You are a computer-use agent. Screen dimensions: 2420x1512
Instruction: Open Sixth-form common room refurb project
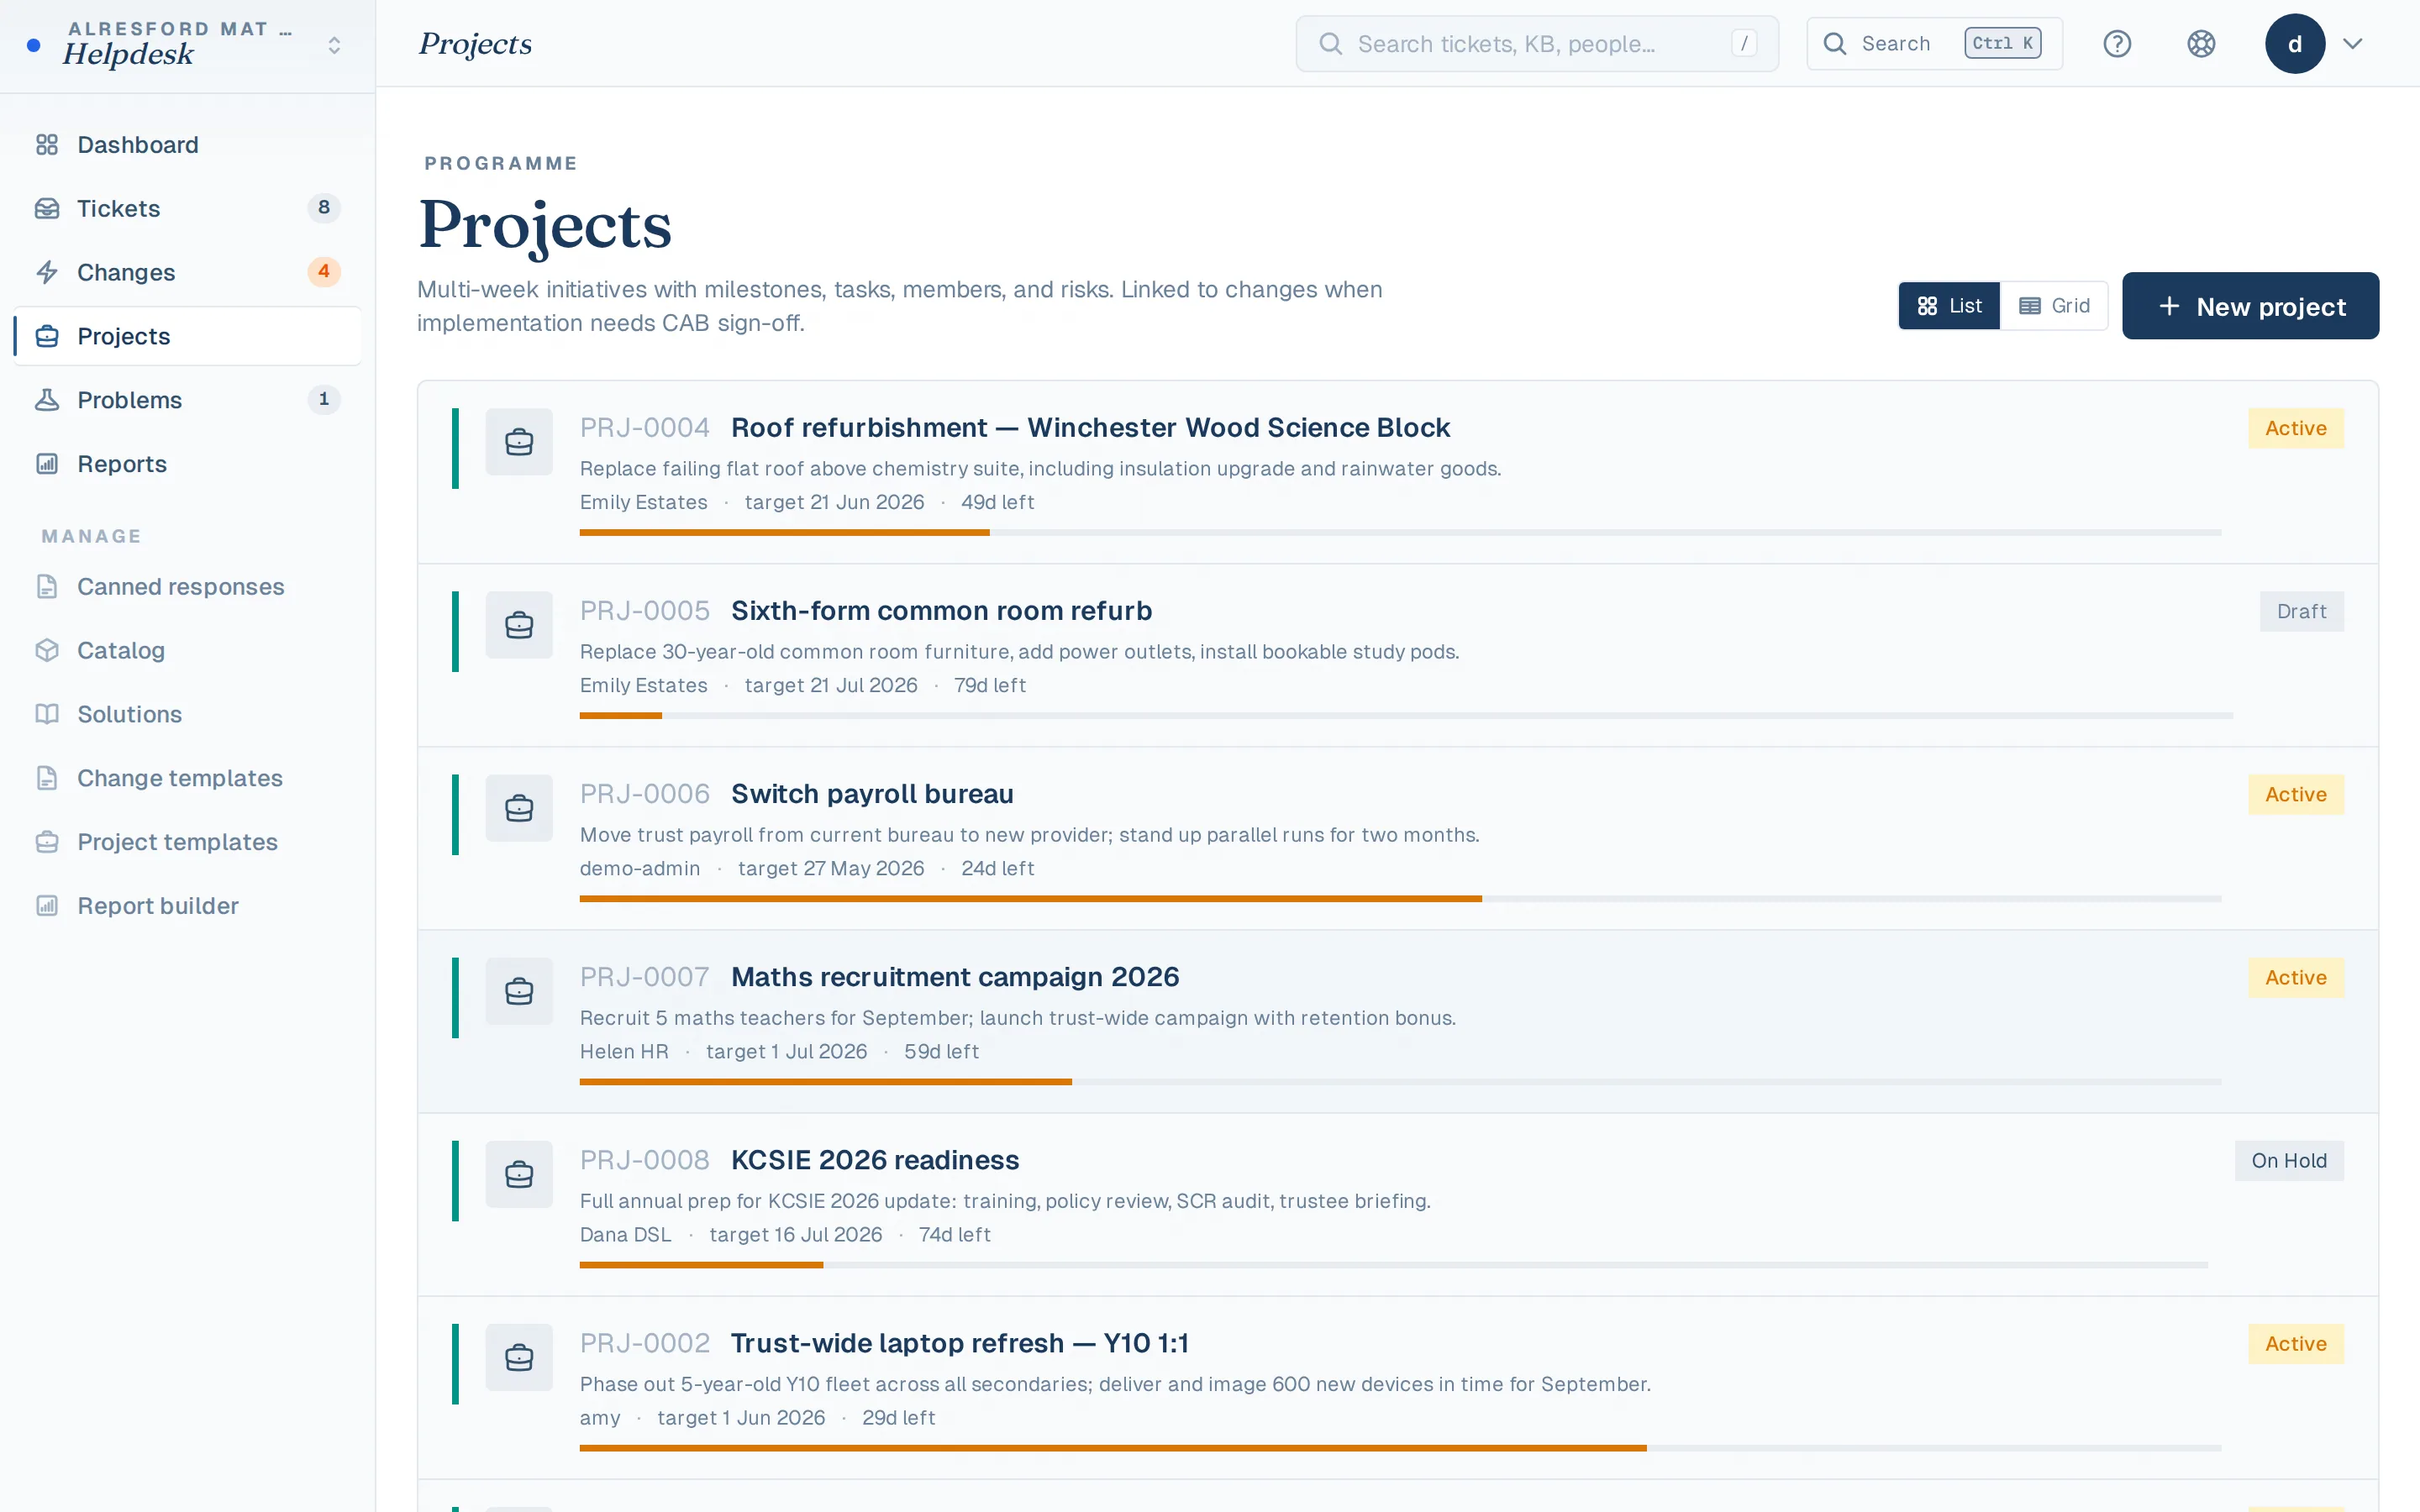tap(941, 611)
